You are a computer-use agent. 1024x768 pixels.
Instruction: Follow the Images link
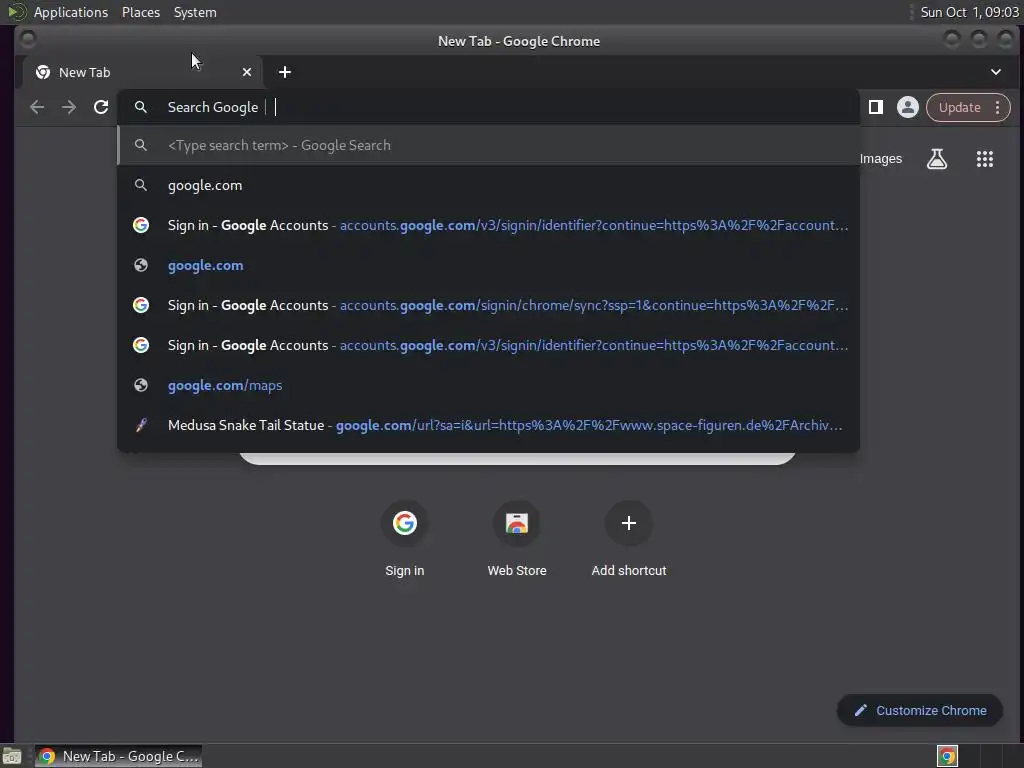[x=880, y=159]
